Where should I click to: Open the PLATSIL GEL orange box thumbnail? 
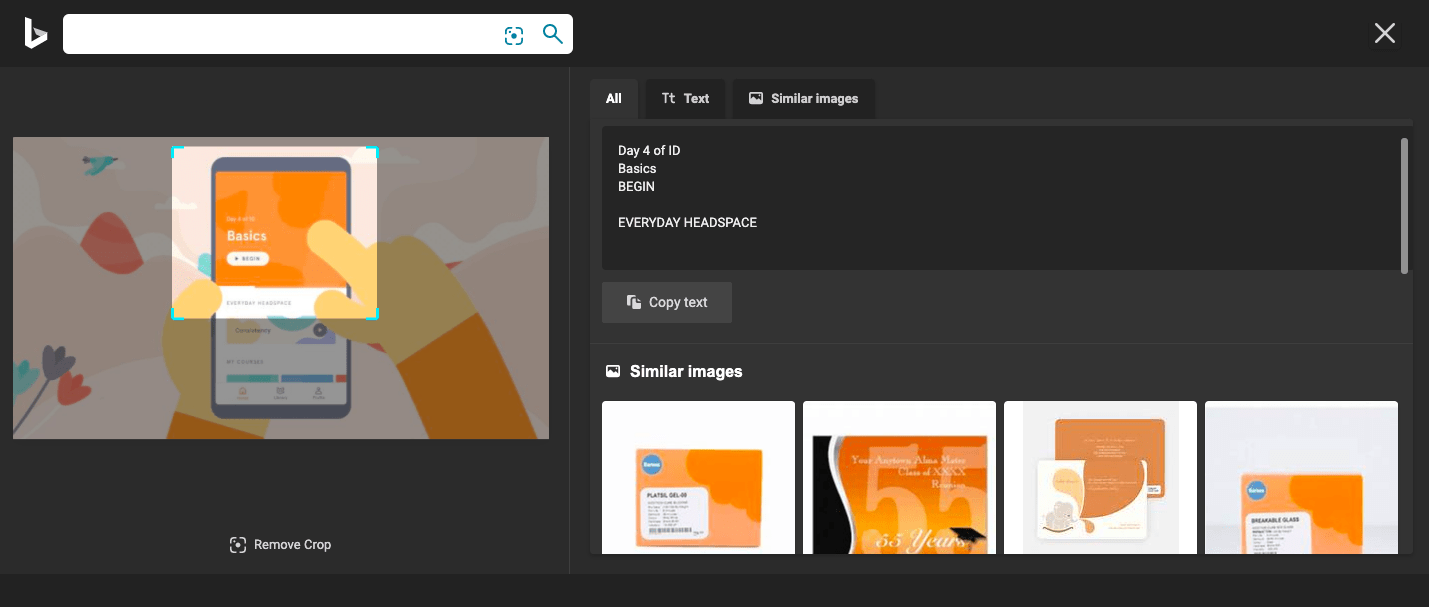[698, 477]
